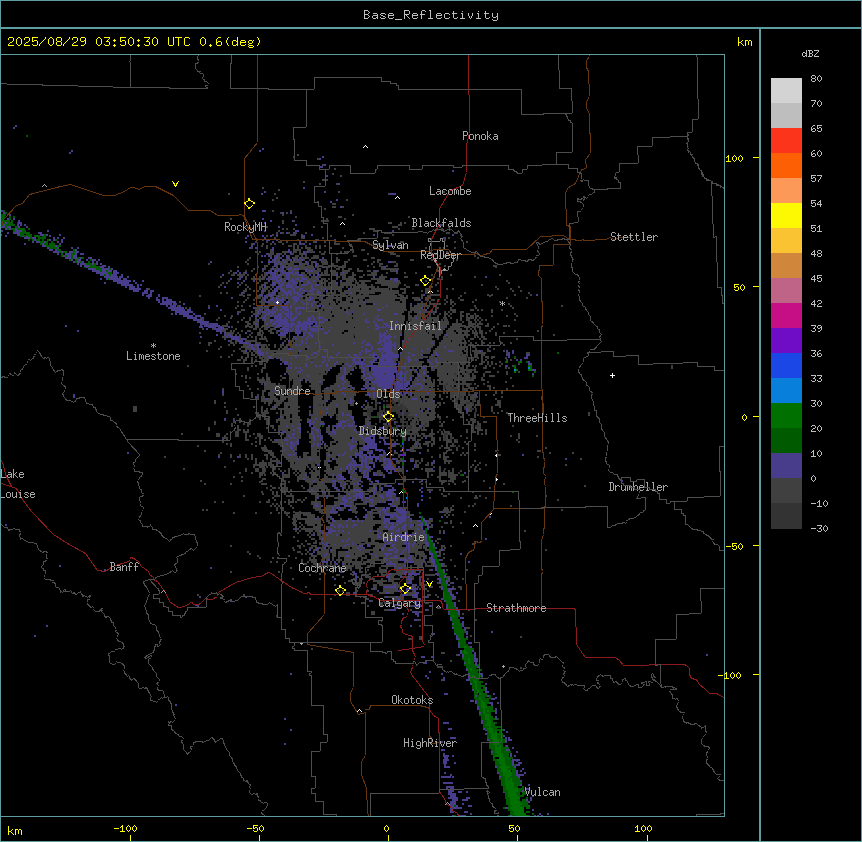Click the yellow V marker east of Calgary

[x=429, y=584]
